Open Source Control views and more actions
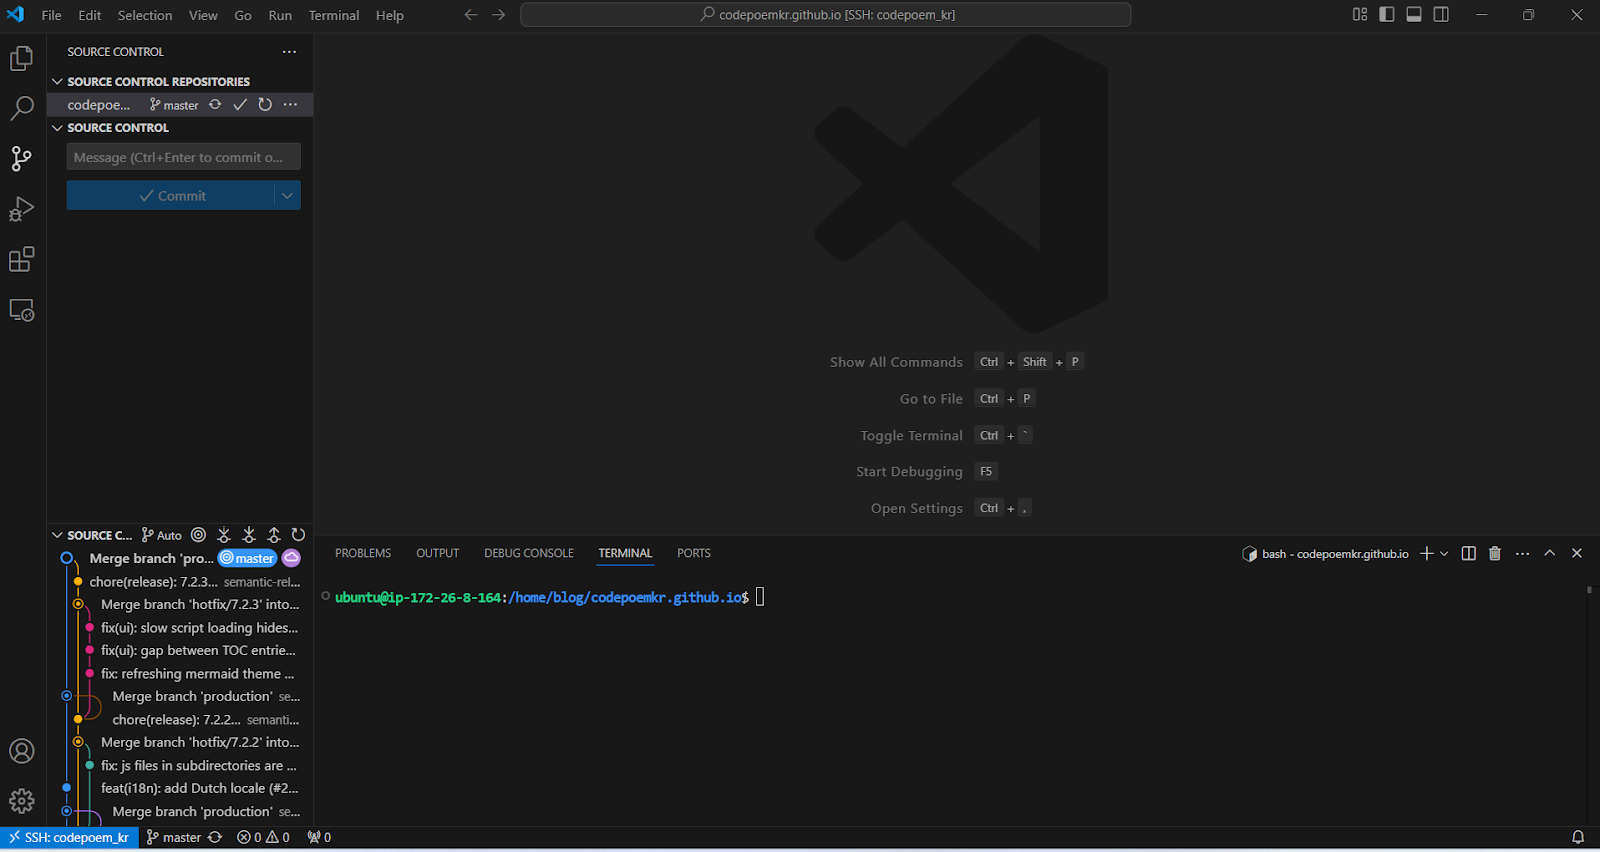 coord(289,52)
